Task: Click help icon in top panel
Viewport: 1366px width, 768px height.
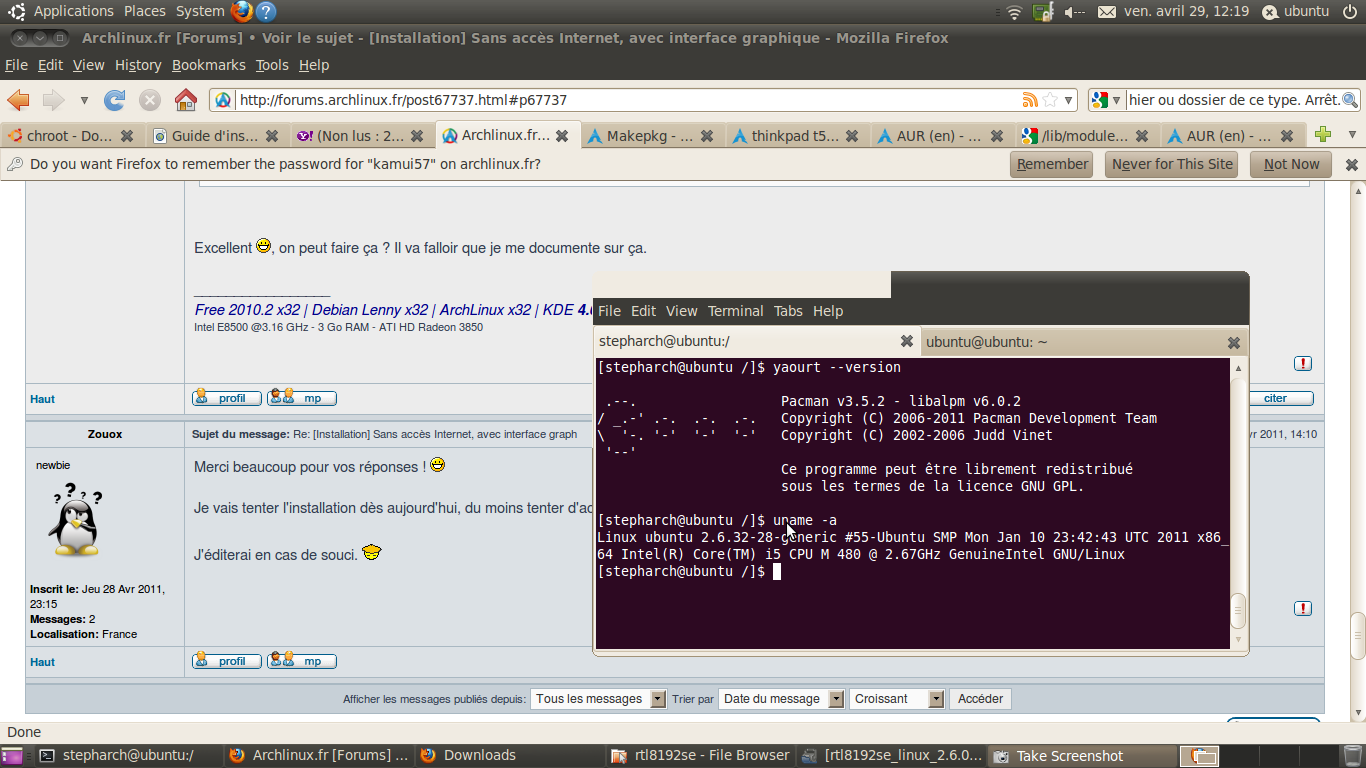Action: (x=265, y=12)
